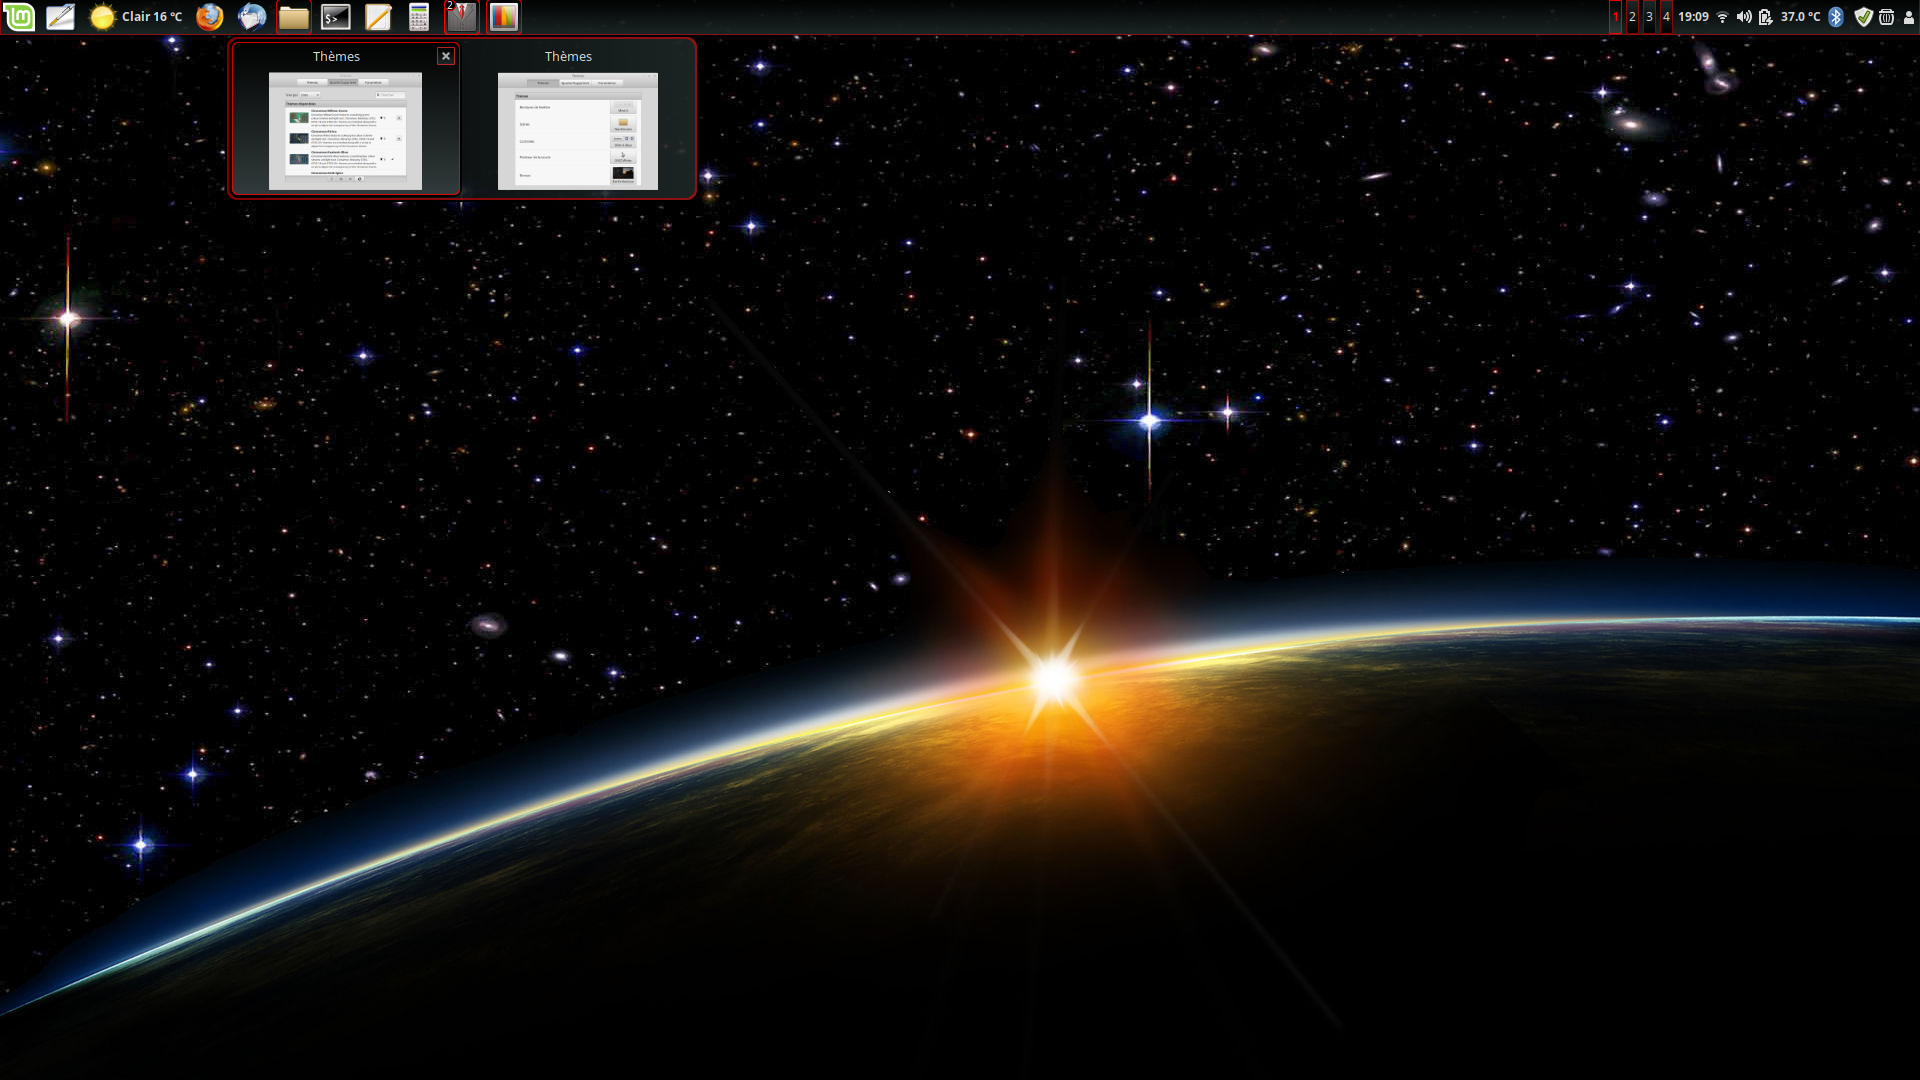Open the Wi-Fi network applet
Viewport: 1920px width, 1080px height.
1722,16
